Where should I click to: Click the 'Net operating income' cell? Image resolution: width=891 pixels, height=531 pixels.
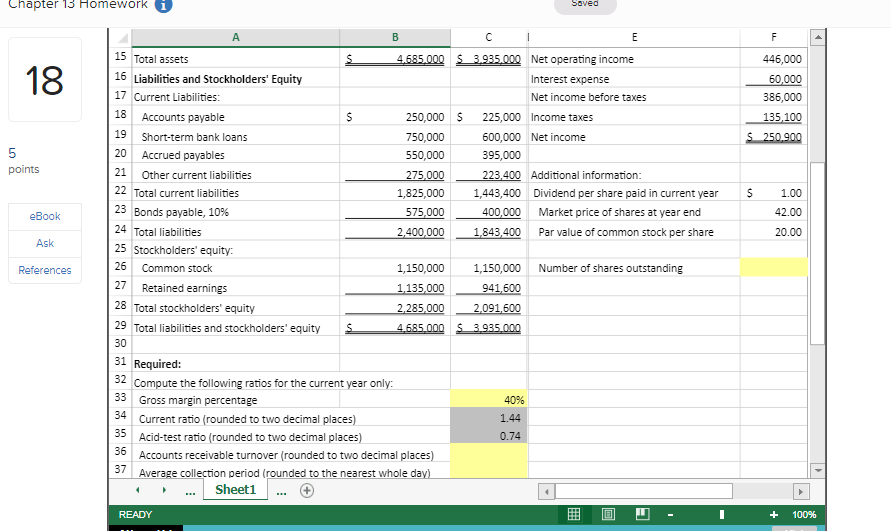[x=634, y=59]
